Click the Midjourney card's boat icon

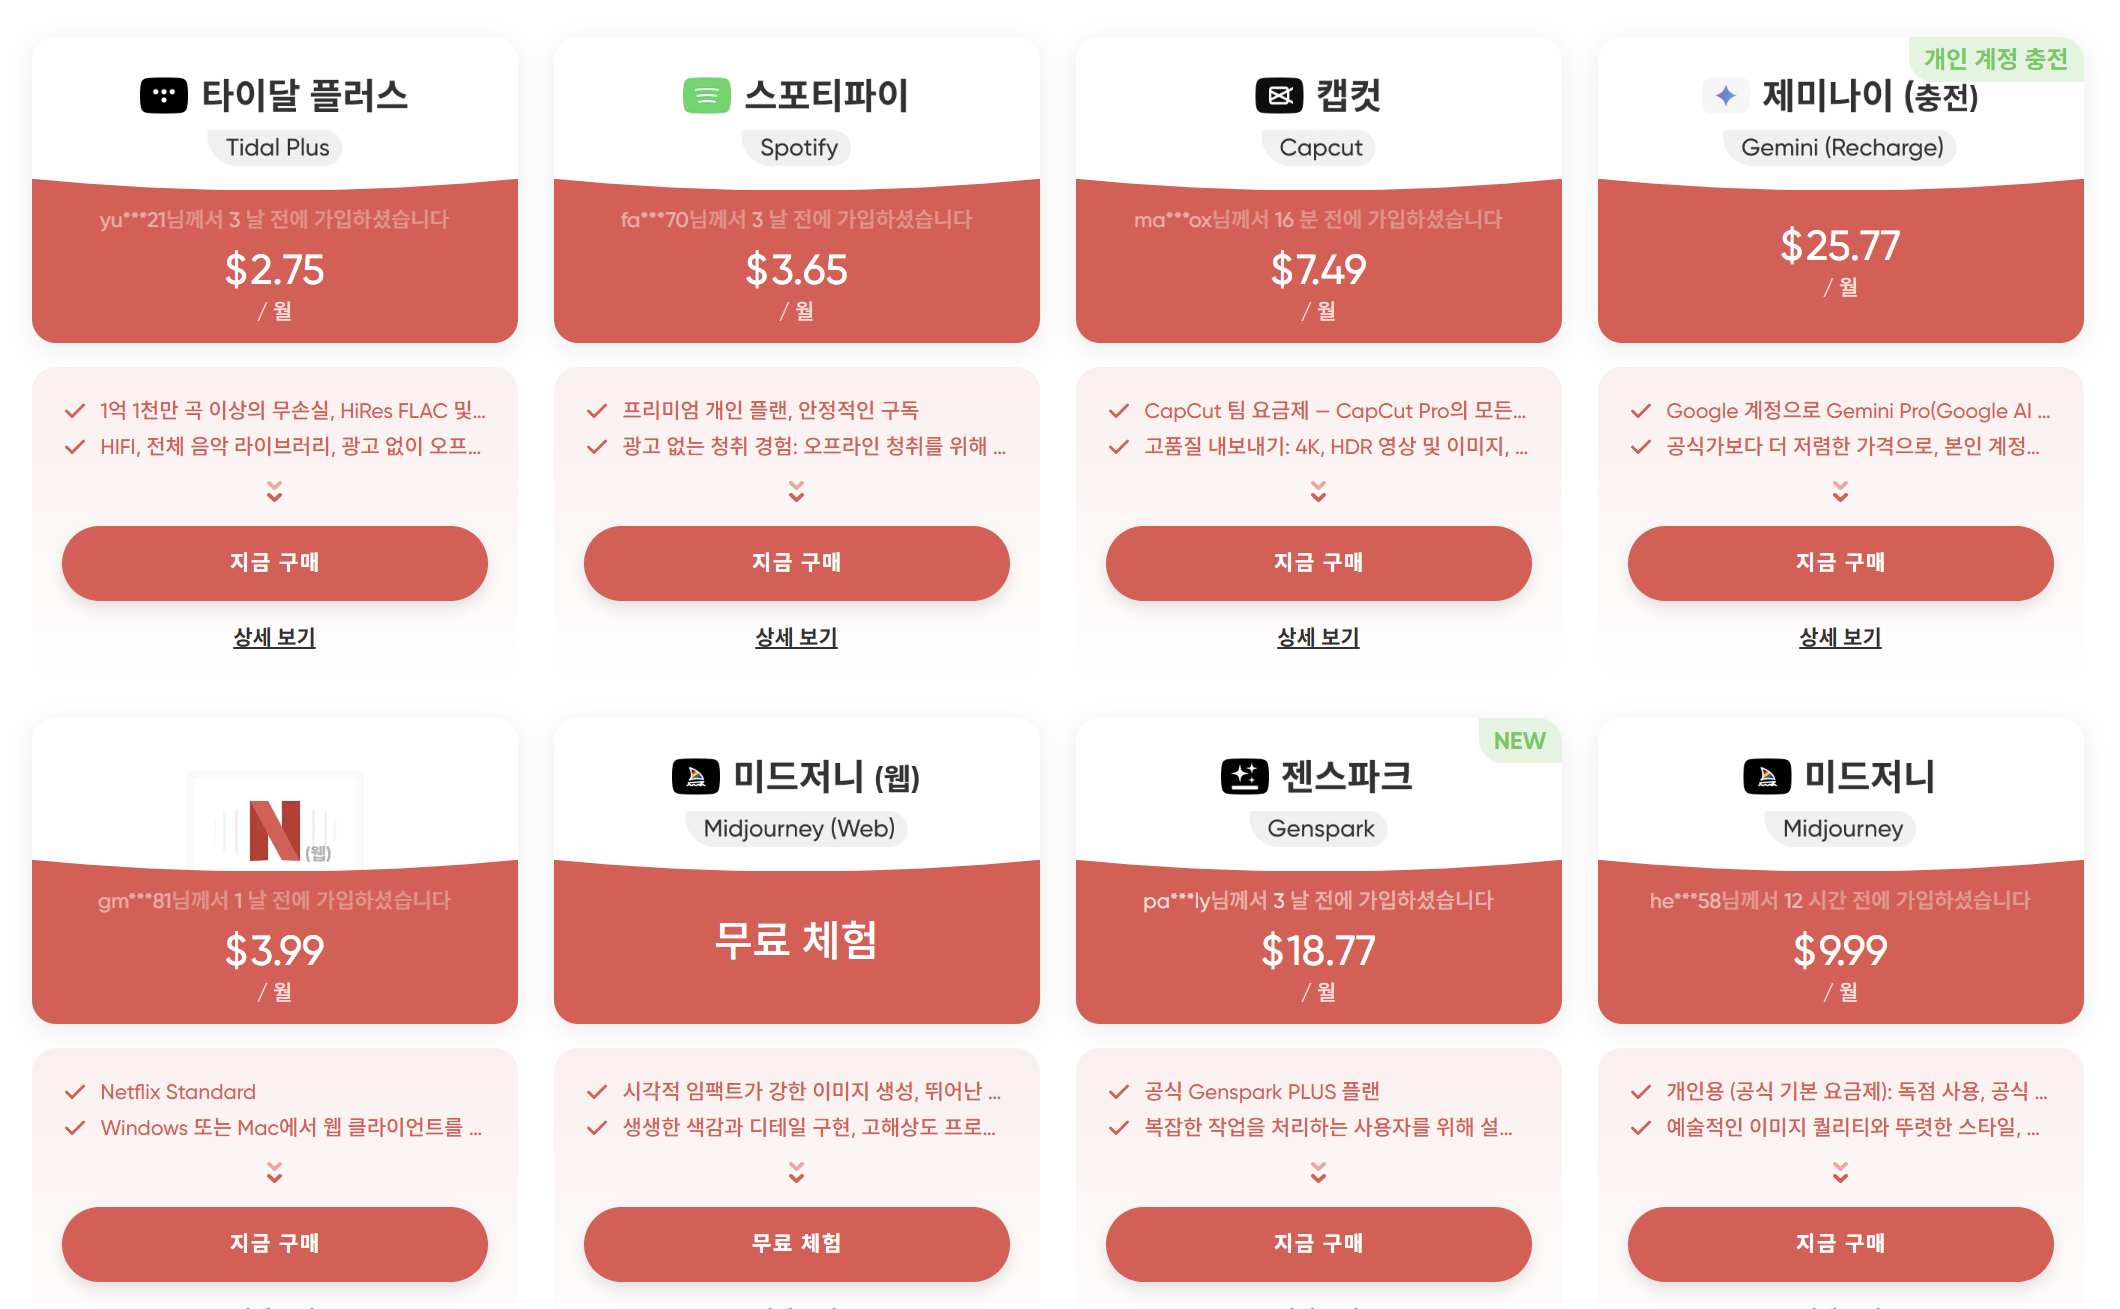tap(1769, 777)
